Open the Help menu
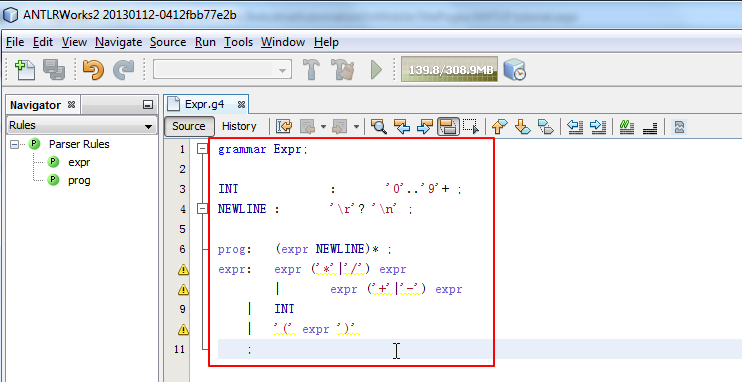Image resolution: width=742 pixels, height=382 pixels. pyautogui.click(x=326, y=42)
